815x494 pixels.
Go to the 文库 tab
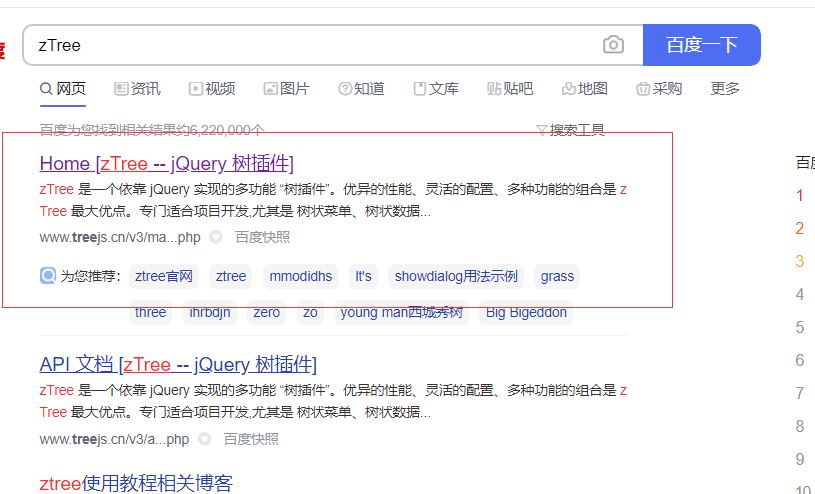pos(436,89)
